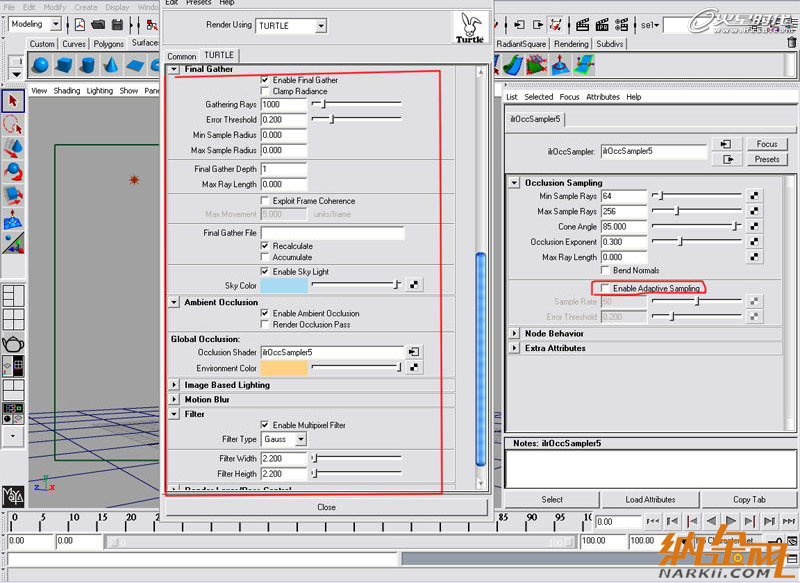The height and width of the screenshot is (583, 800).
Task: Expand the Image Based Lighting section
Action: point(175,385)
